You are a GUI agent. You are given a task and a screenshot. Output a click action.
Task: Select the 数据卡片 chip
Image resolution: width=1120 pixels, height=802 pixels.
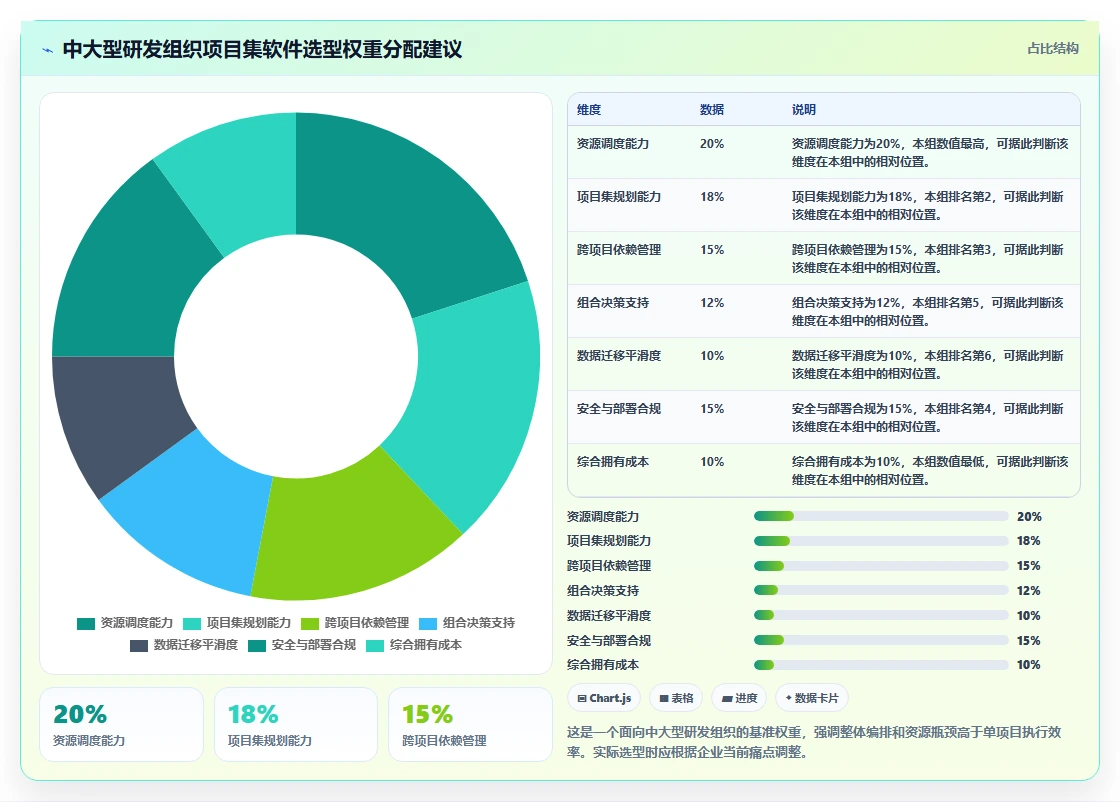tap(812, 698)
